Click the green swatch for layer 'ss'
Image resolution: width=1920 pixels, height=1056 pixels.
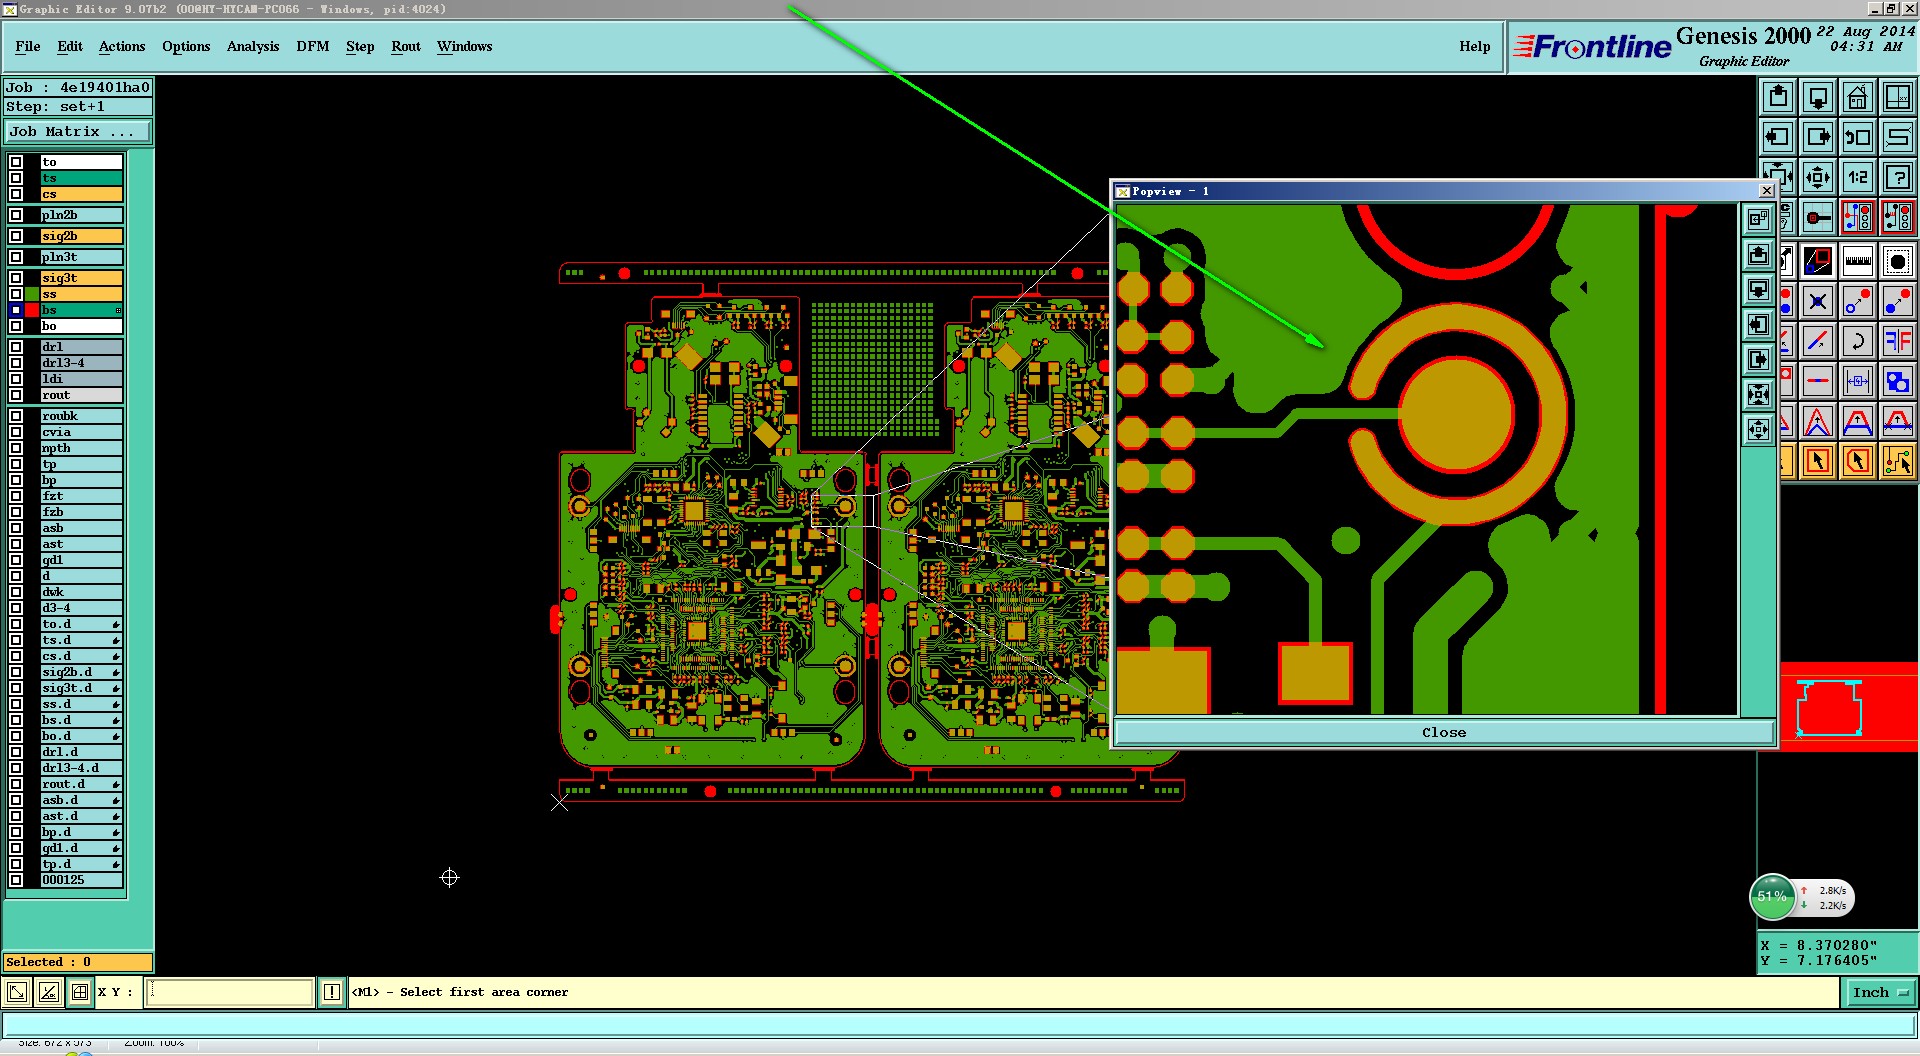point(32,294)
